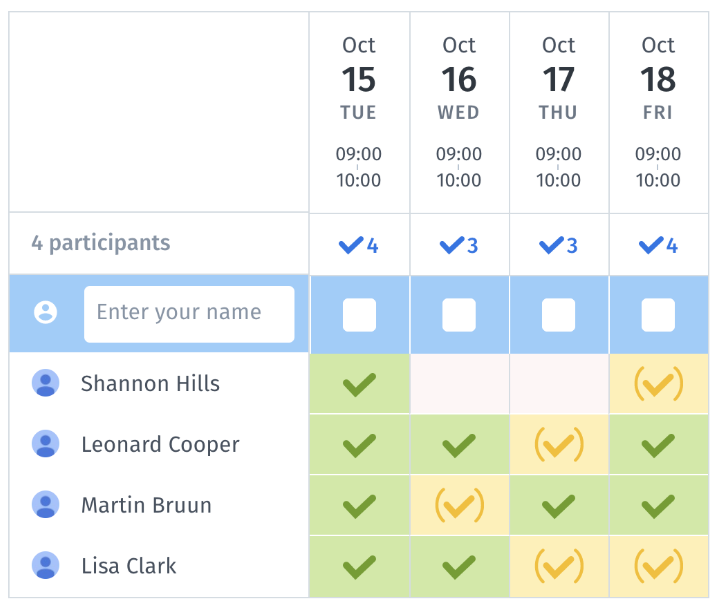Click Lisa Clark's profile avatar
Screen dimensions: 719x606
45,565
